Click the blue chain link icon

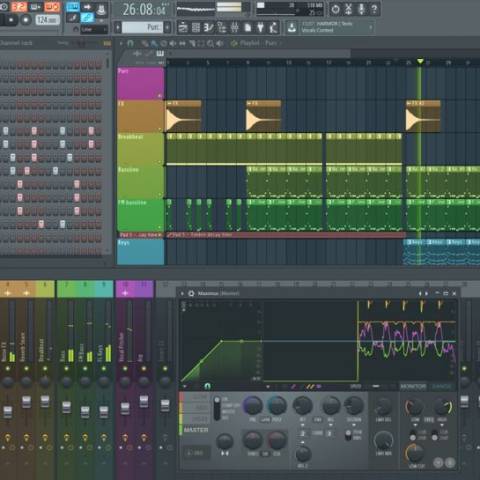(x=87, y=18)
